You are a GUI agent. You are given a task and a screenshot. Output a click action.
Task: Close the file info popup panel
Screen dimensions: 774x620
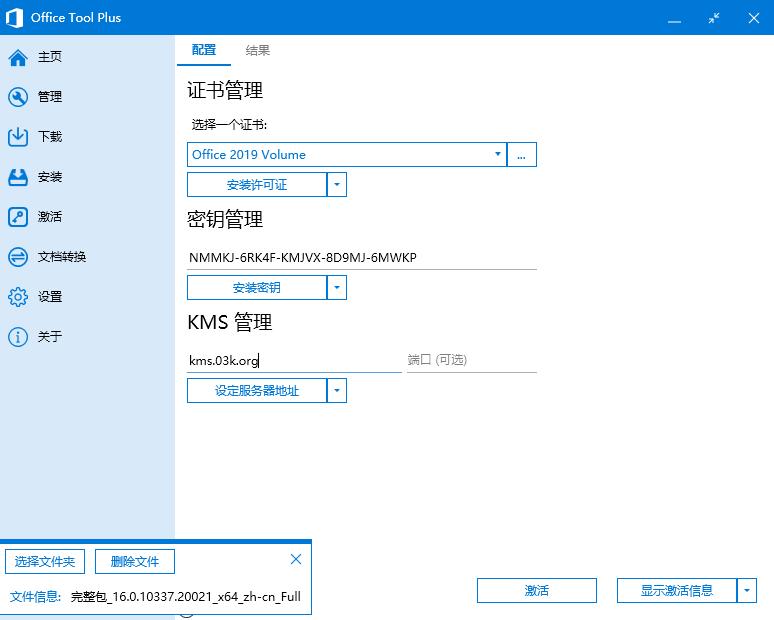pyautogui.click(x=296, y=559)
